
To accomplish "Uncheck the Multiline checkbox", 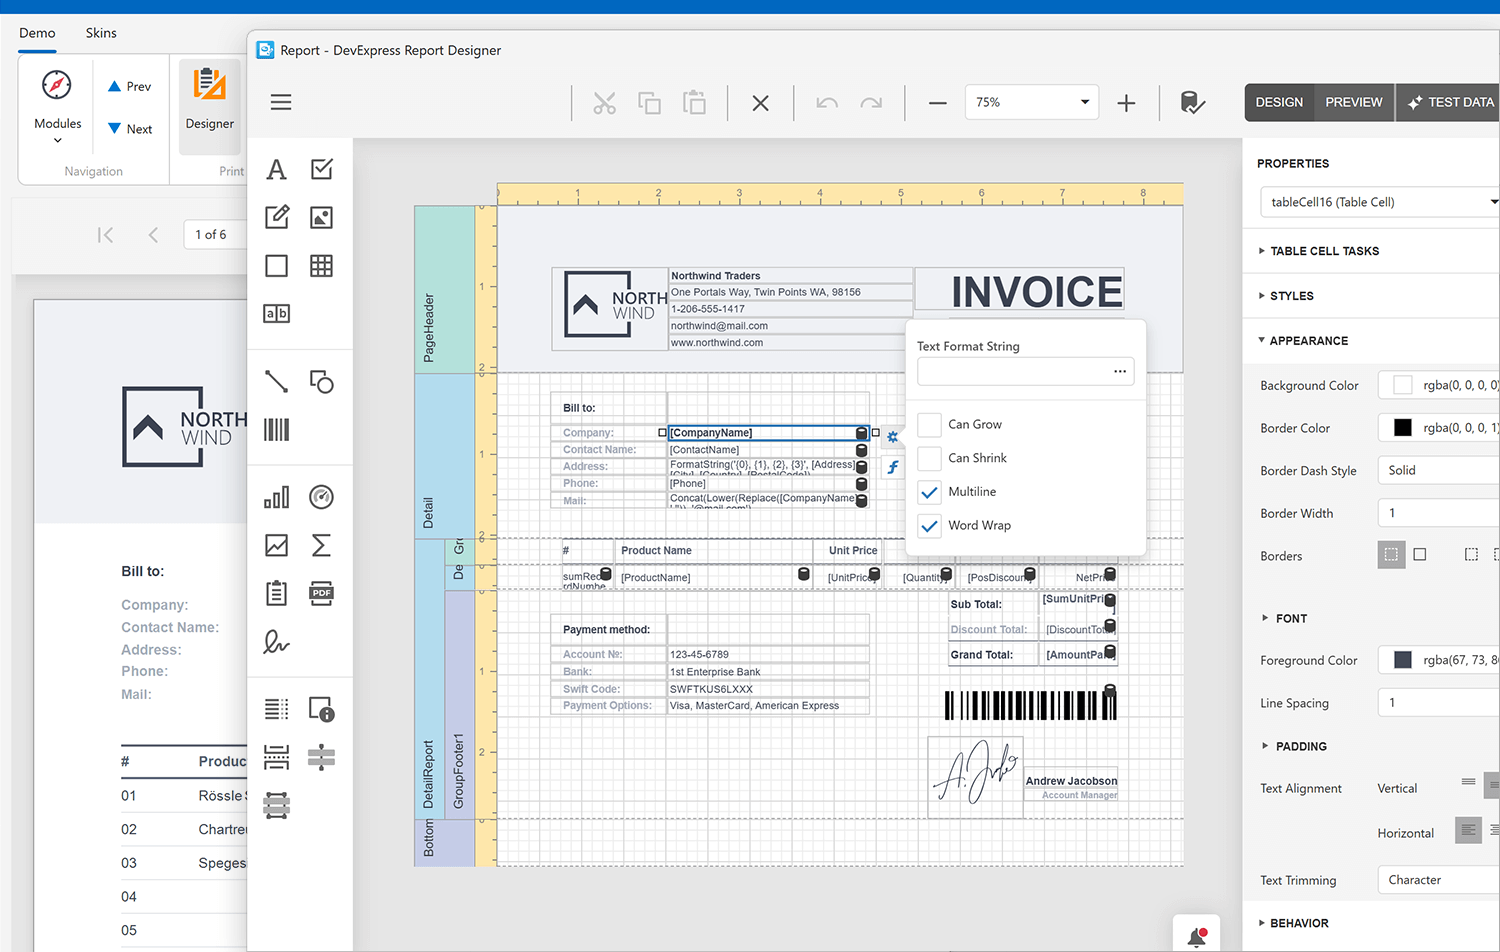I will click(929, 492).
